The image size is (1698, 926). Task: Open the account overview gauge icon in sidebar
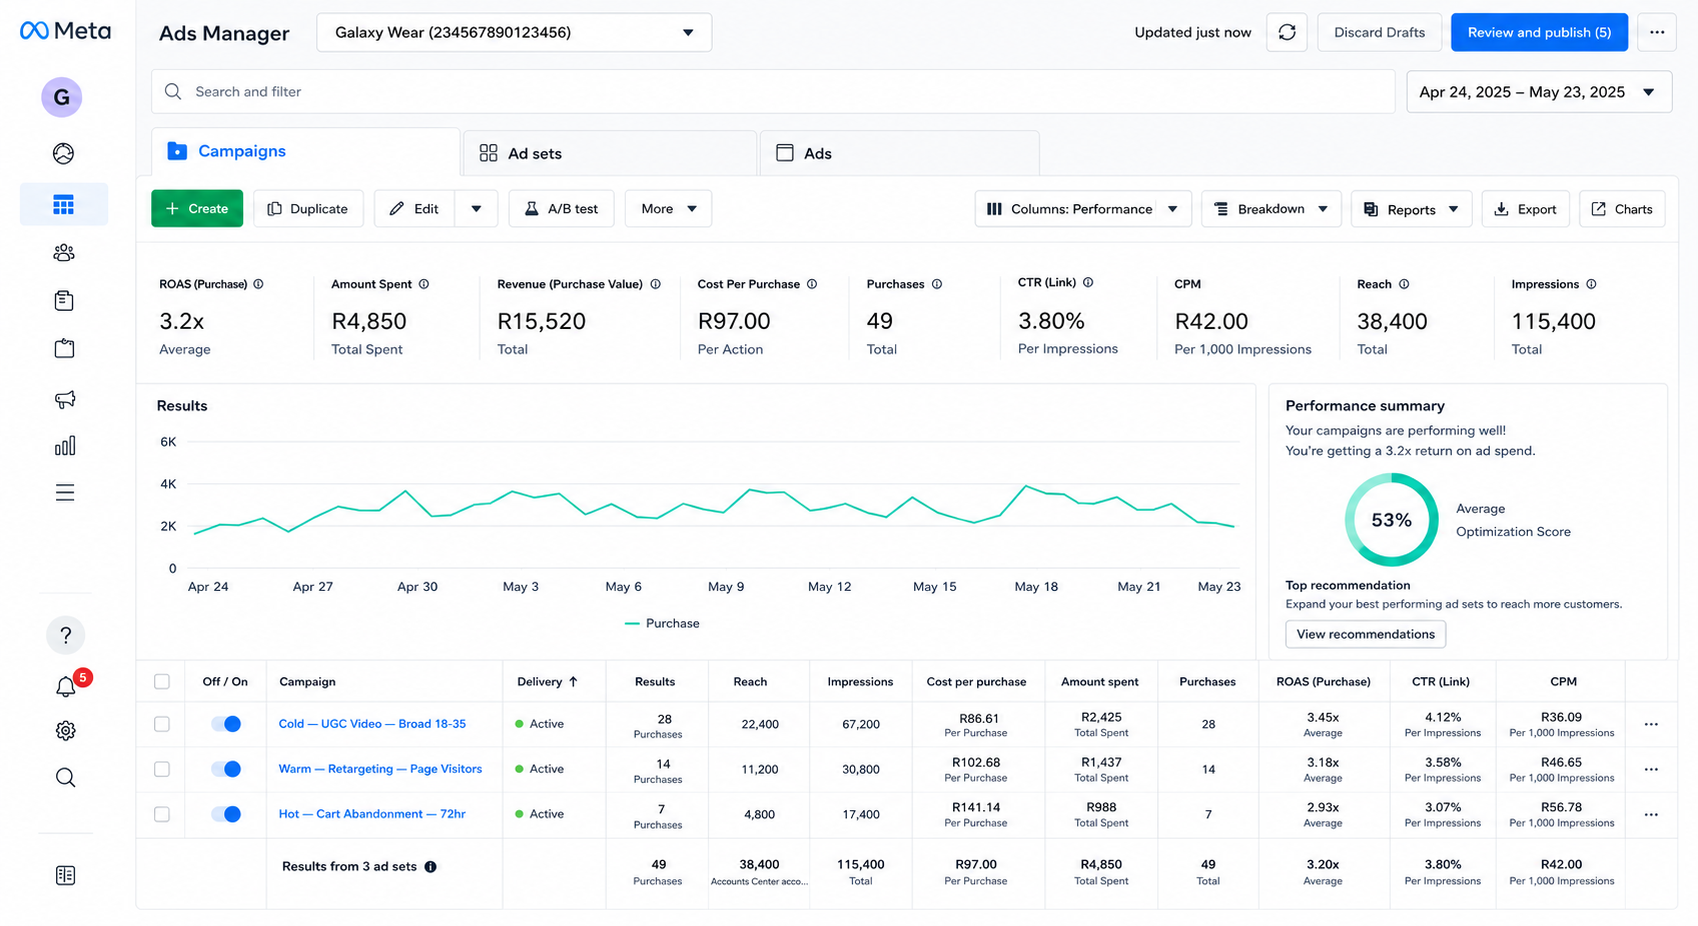[64, 153]
